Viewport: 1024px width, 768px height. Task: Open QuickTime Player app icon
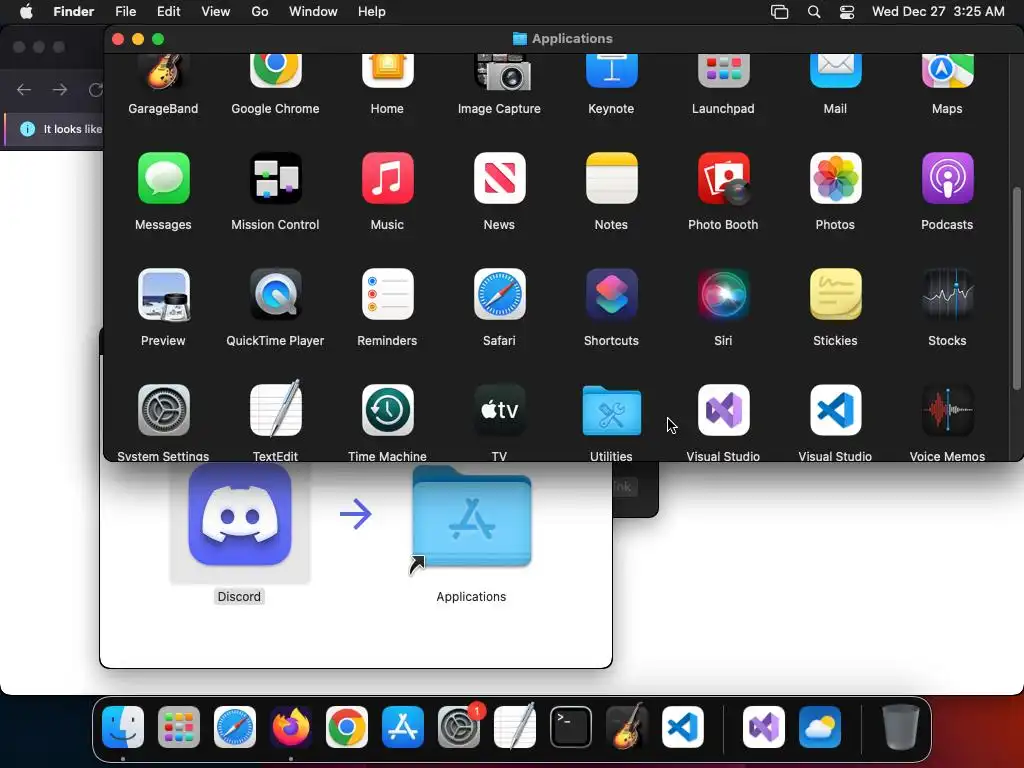275,295
